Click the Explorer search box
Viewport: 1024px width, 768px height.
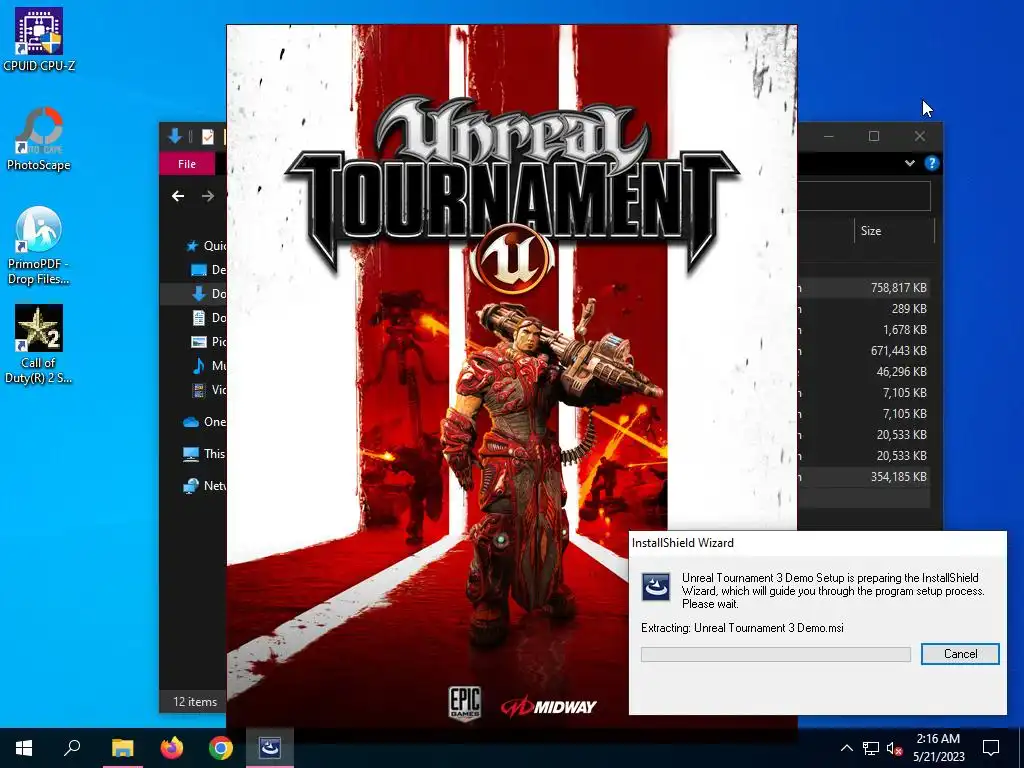click(x=864, y=196)
